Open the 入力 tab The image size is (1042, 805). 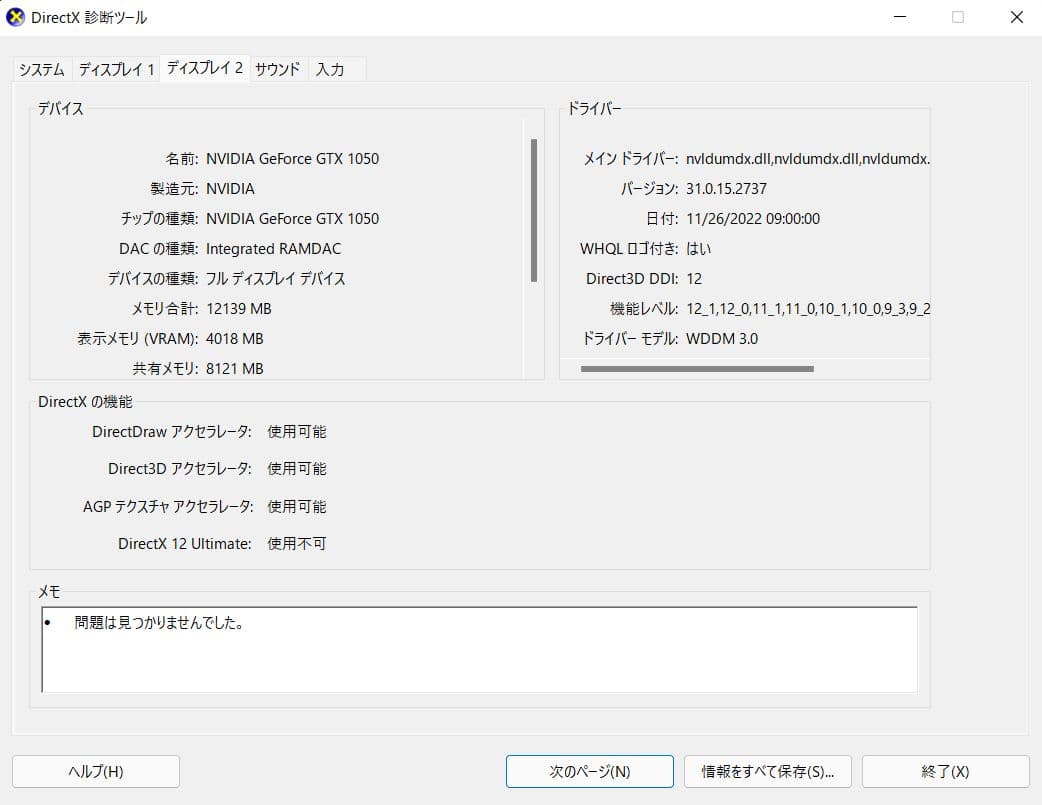(x=330, y=70)
